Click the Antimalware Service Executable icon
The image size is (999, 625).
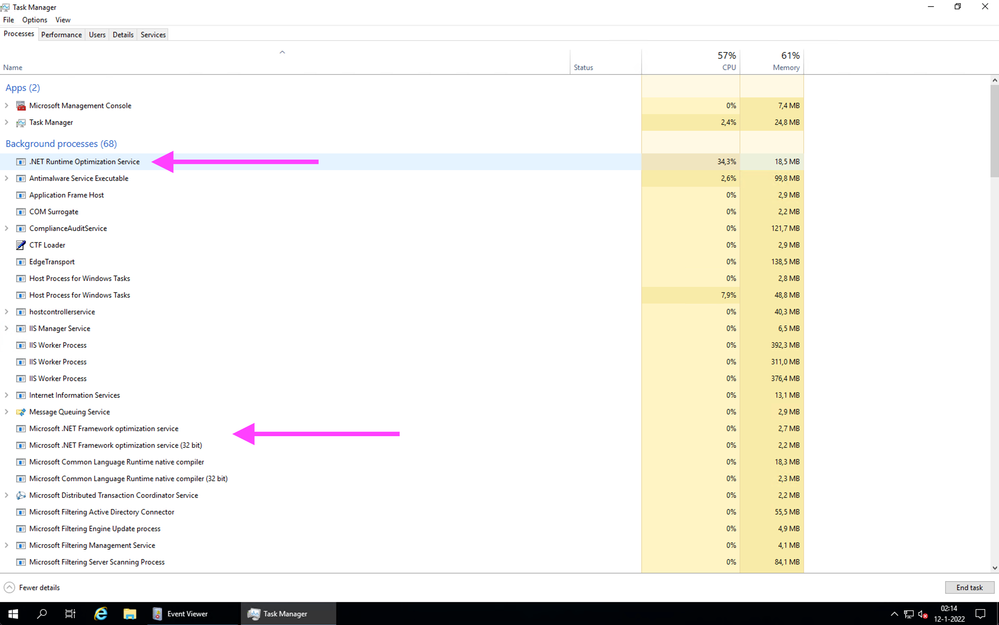[21, 178]
